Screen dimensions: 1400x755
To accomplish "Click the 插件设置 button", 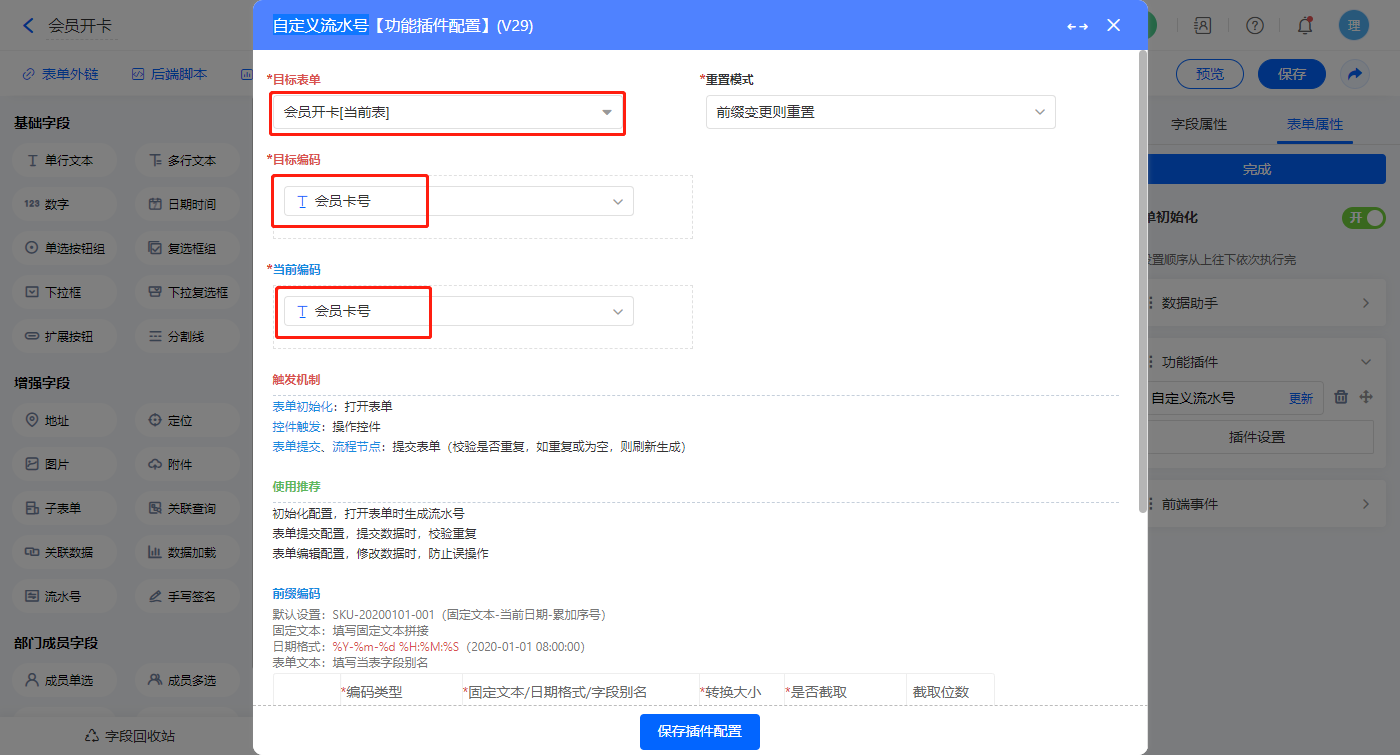I will [1256, 437].
